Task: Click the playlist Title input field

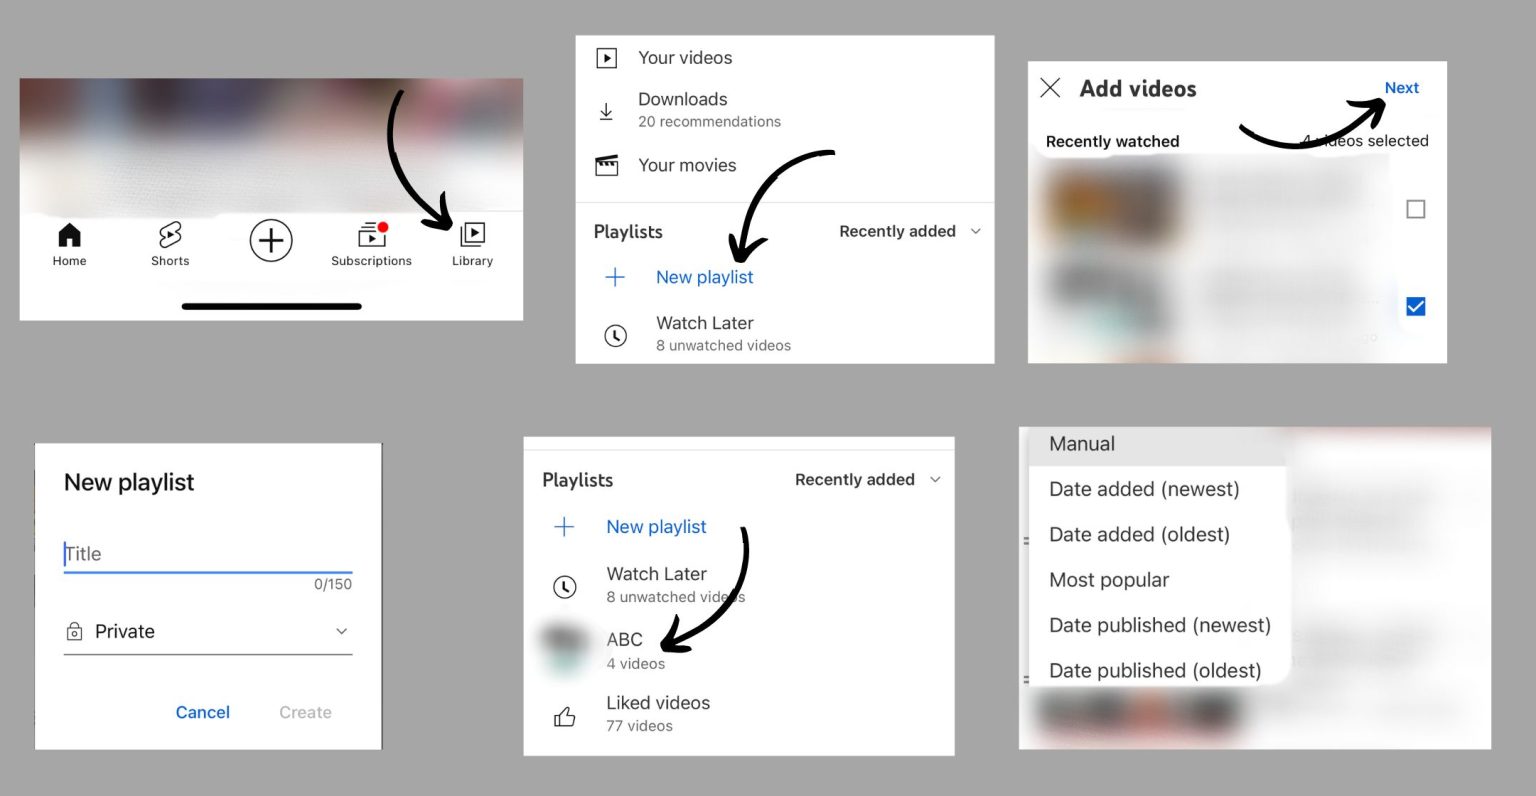Action: [207, 553]
